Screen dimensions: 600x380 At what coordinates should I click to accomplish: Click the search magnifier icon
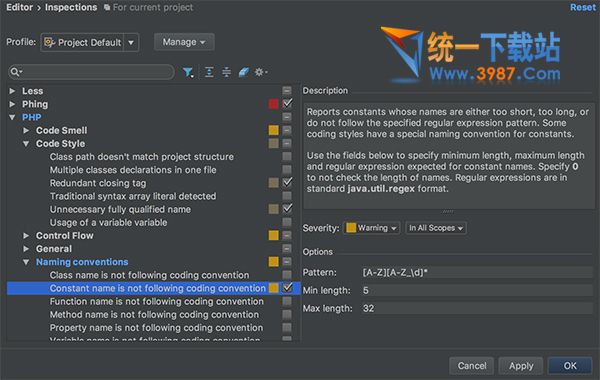[x=16, y=72]
